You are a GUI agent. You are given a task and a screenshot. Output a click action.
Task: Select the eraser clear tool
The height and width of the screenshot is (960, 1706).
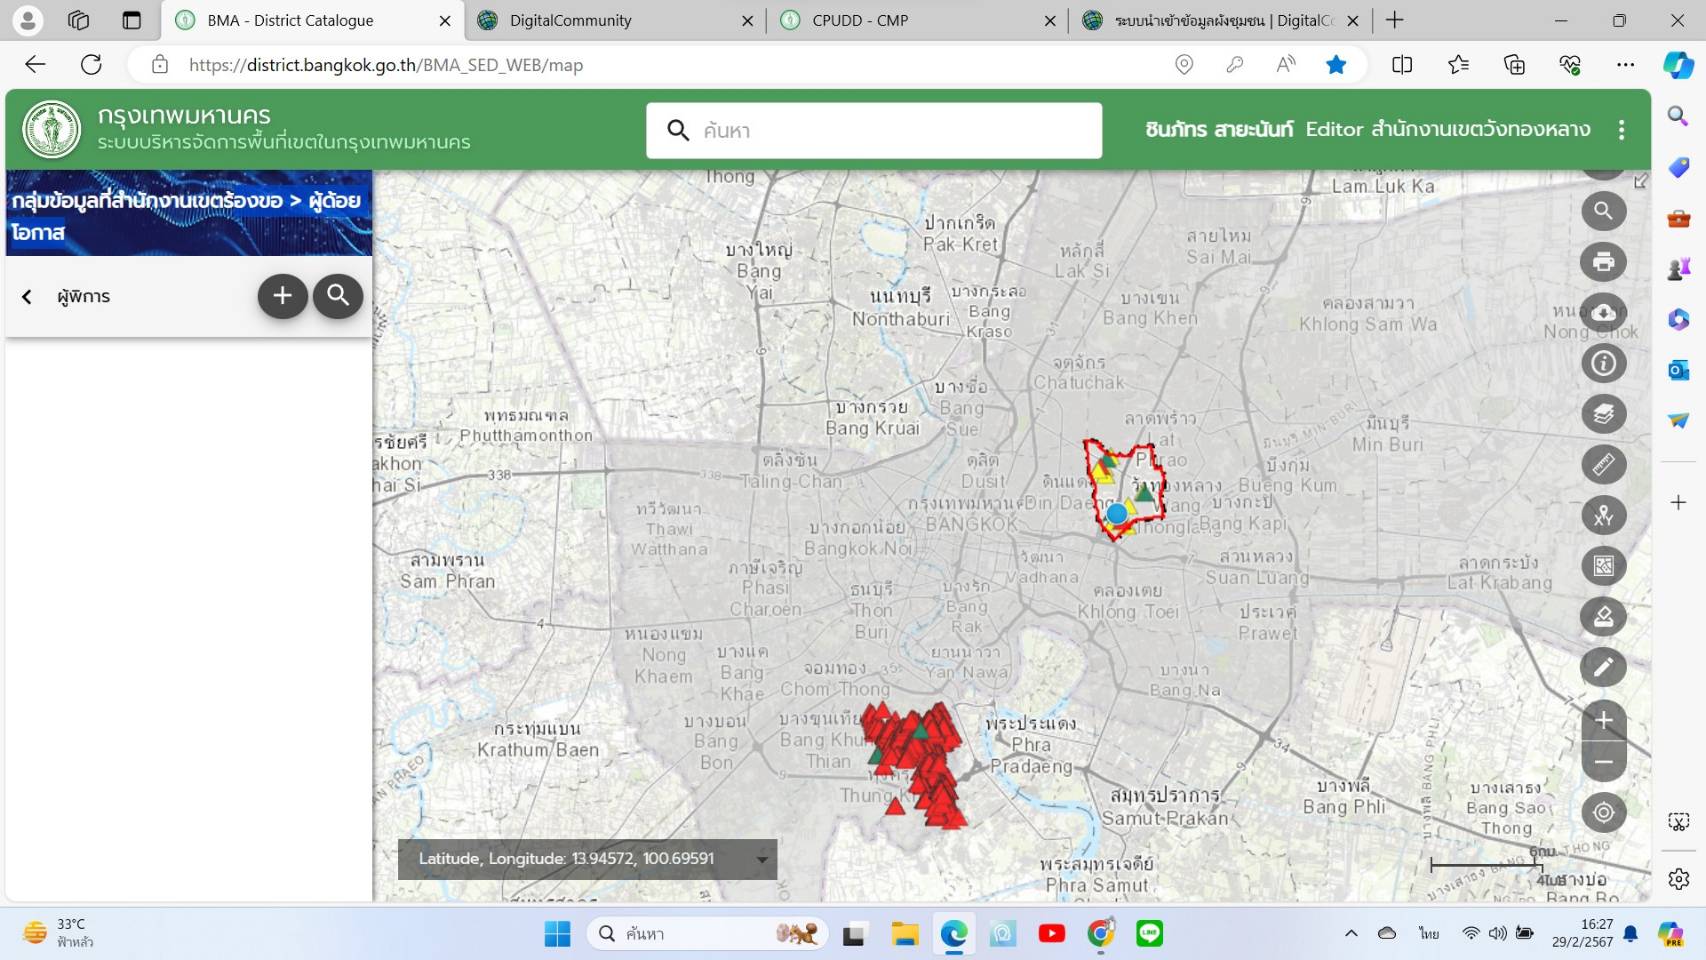coord(1603,616)
